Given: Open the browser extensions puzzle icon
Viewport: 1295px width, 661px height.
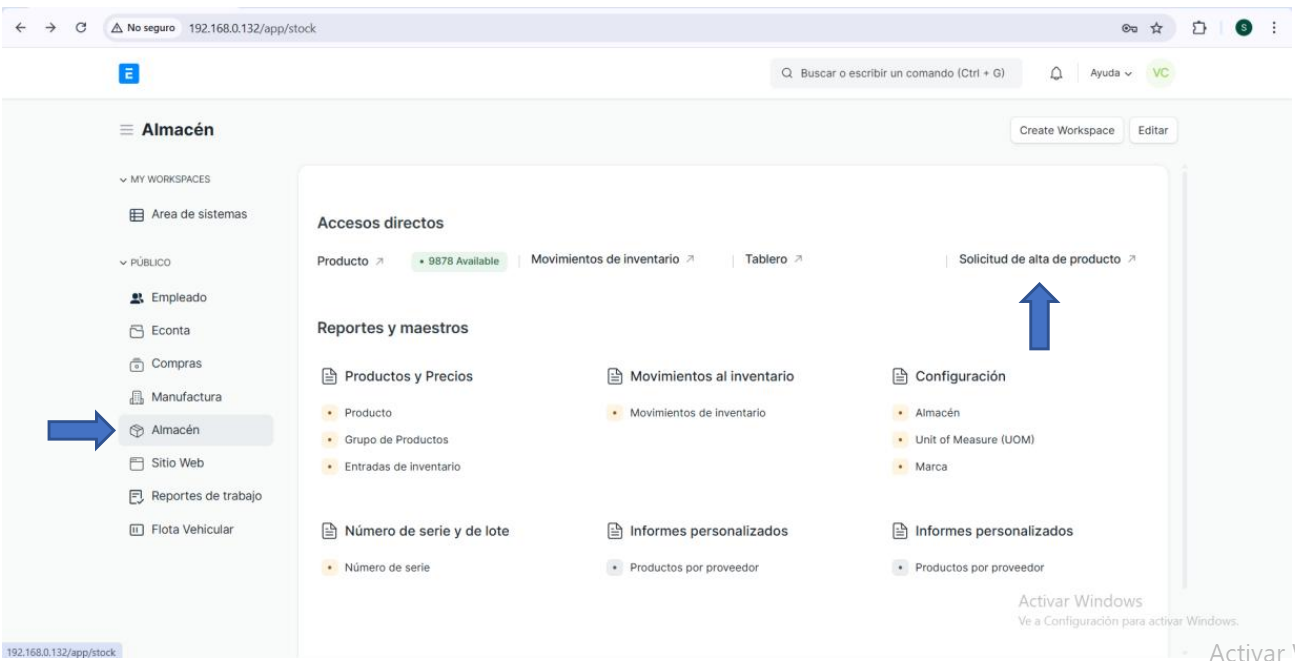Looking at the screenshot, I should tap(1200, 28).
